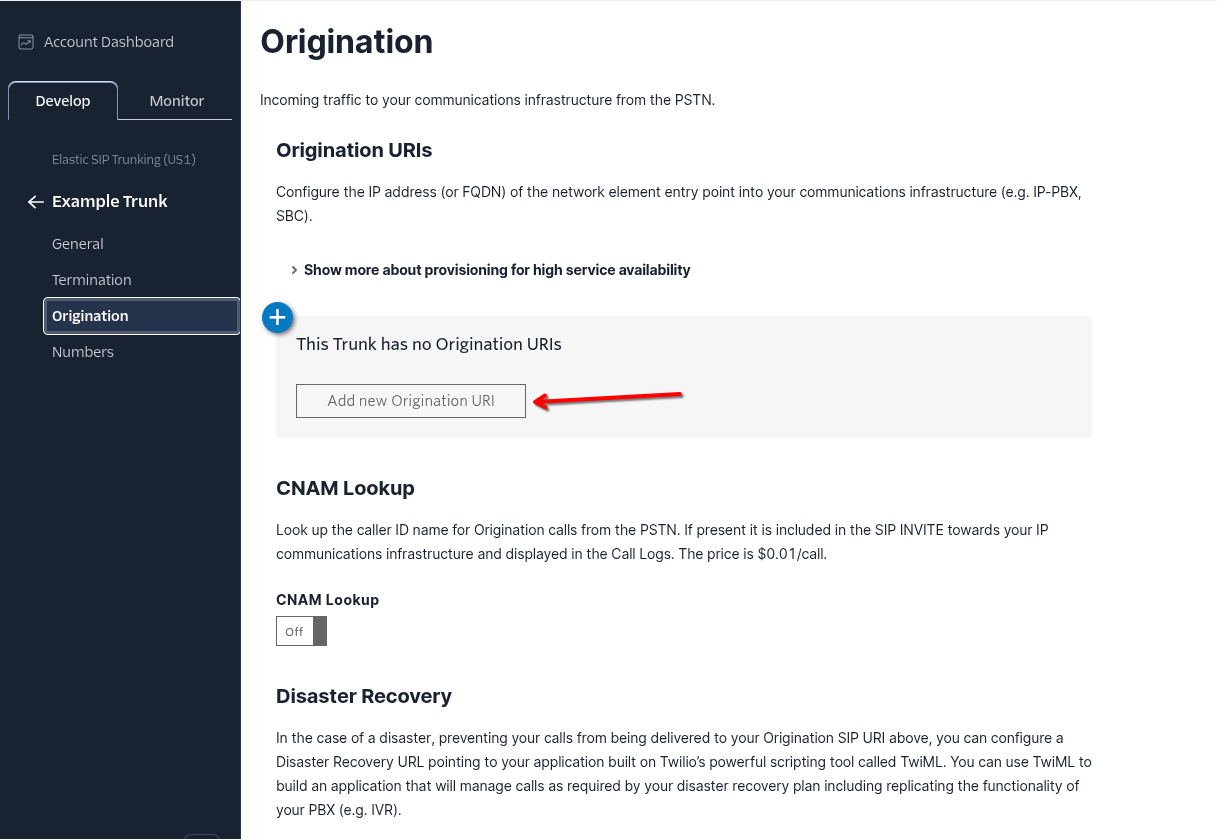Image resolution: width=1217 pixels, height=839 pixels.
Task: Click Elastic SIP Trunking (US1) breadcrumb
Action: [124, 160]
